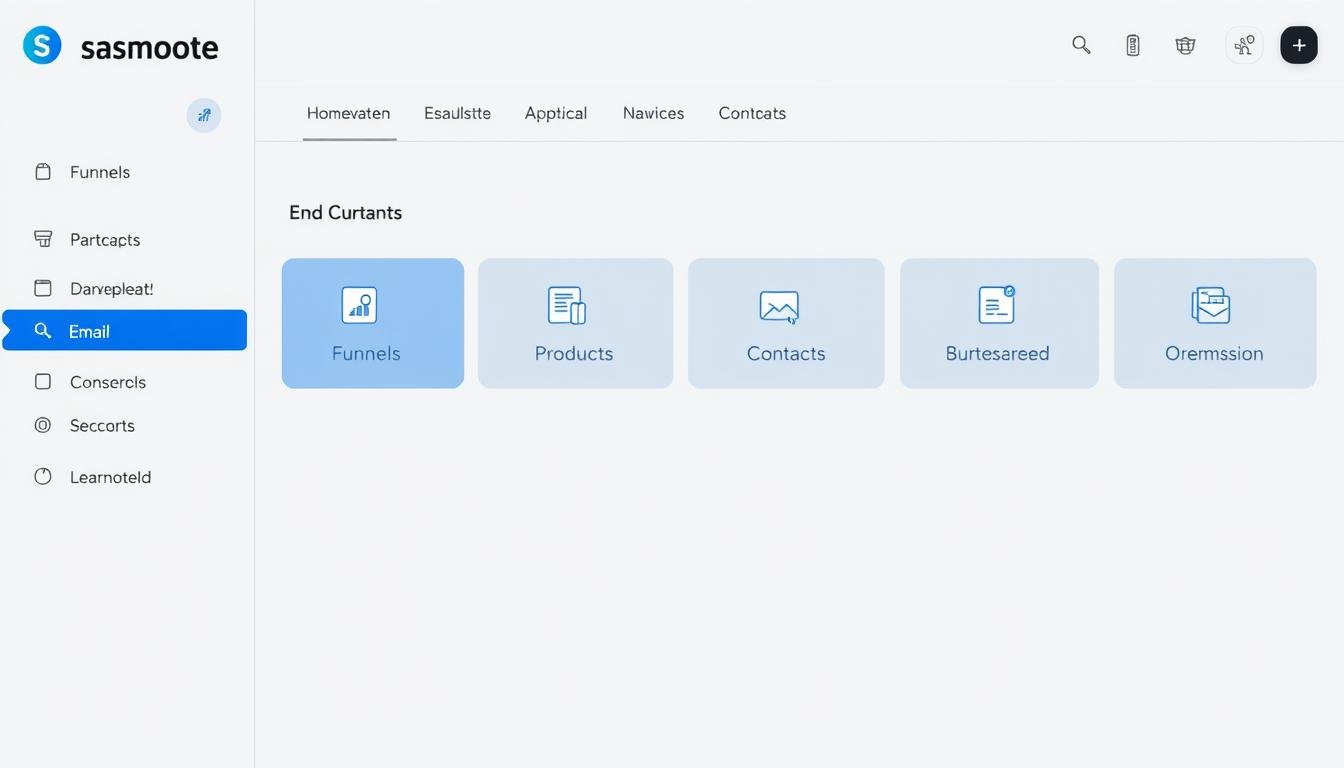Screen dimensions: 1344x768
Task: Click the chart icon on the Funnels card
Action: pyautogui.click(x=359, y=304)
